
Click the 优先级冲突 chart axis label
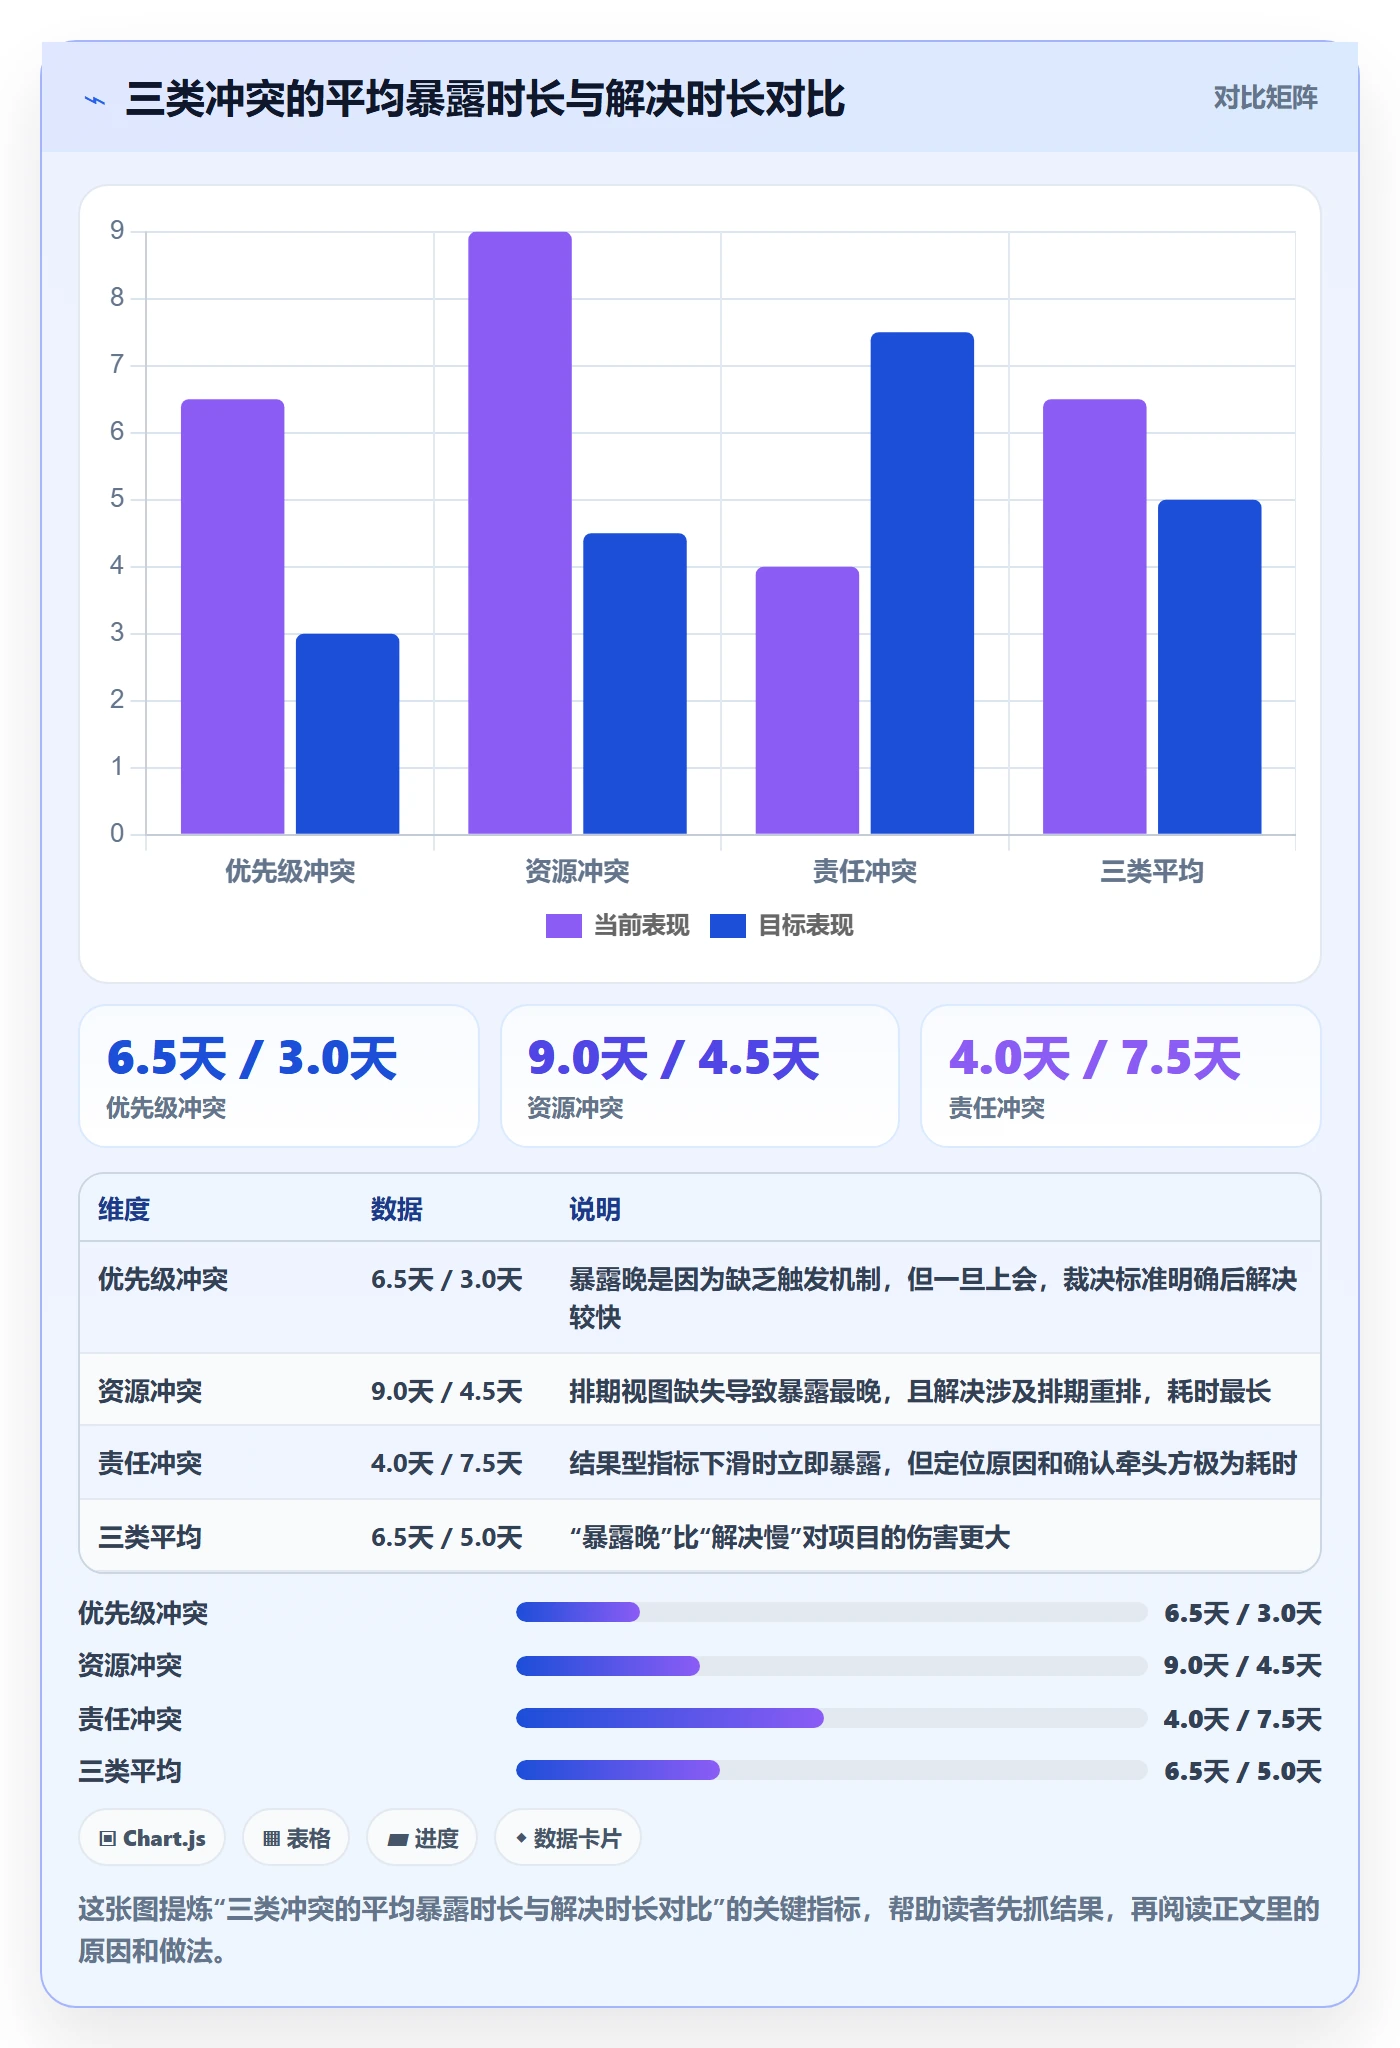pos(290,871)
